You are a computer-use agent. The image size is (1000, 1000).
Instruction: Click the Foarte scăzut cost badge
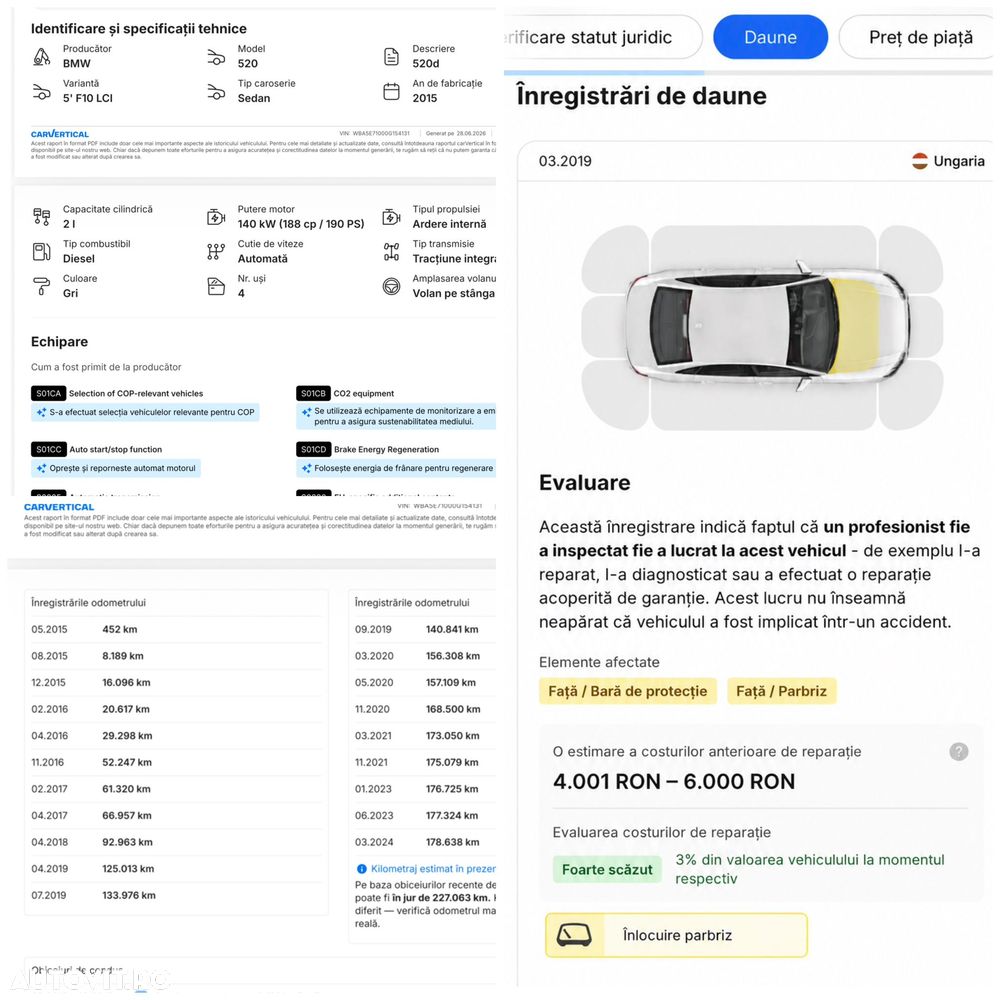tap(607, 869)
